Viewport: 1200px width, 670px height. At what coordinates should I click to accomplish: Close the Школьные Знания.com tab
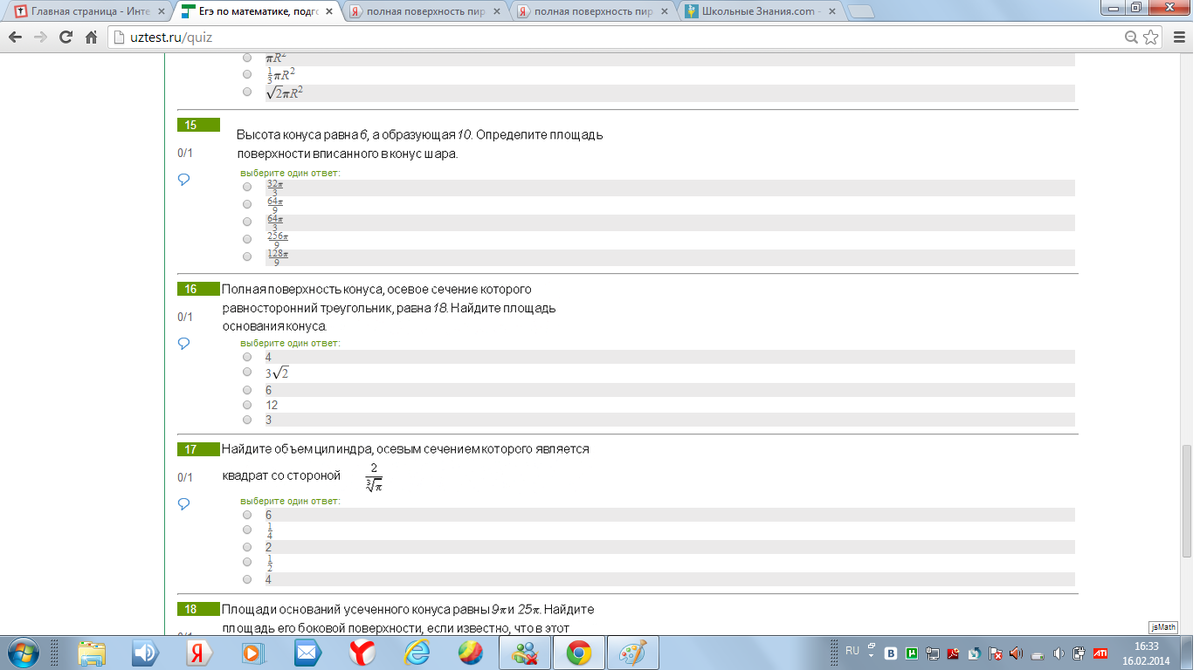(x=832, y=12)
